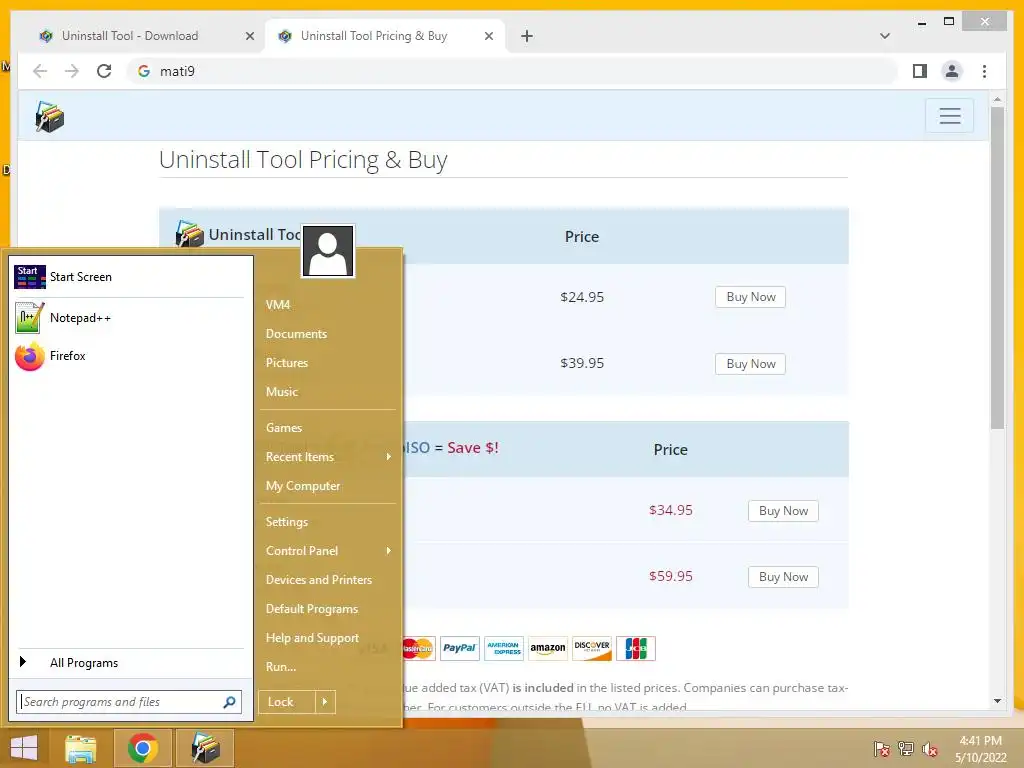This screenshot has height=768, width=1024.
Task: Click the Discover card icon
Action: (592, 648)
